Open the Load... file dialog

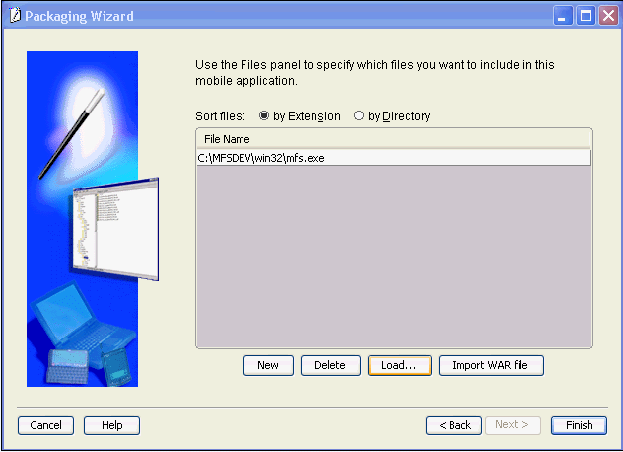pyautogui.click(x=399, y=365)
